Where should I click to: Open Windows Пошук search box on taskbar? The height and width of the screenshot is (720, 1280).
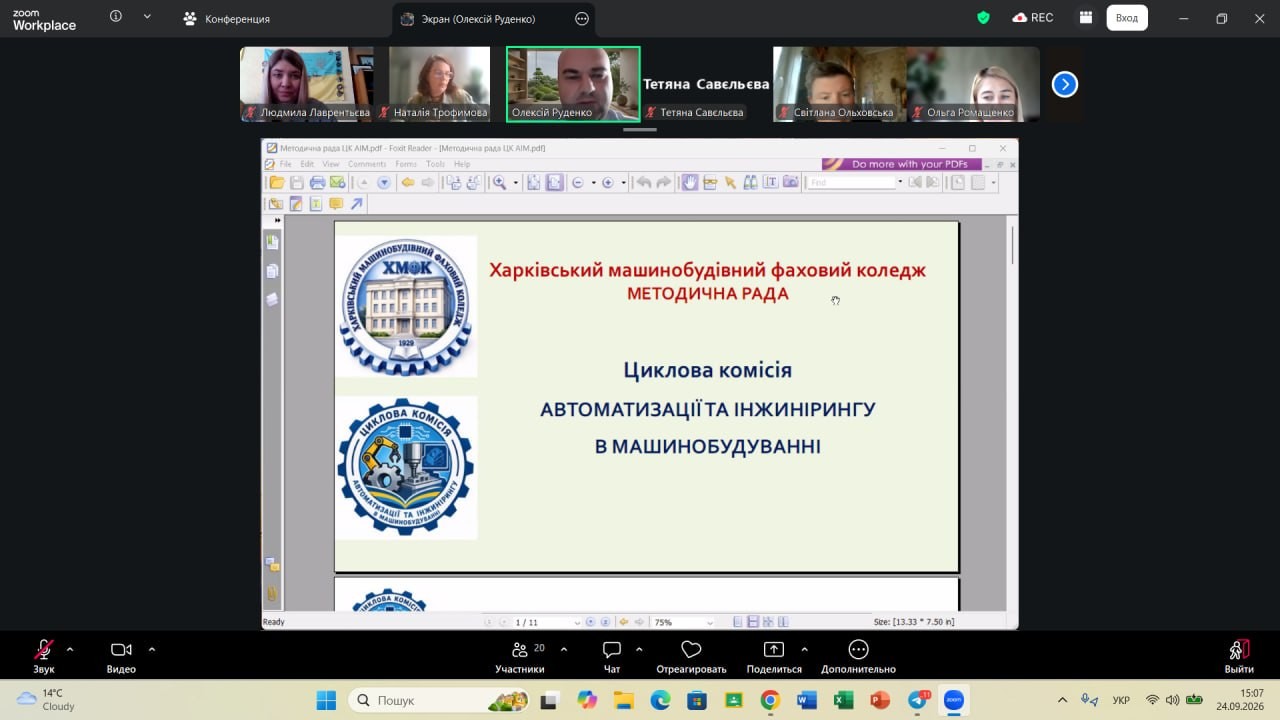(x=440, y=700)
